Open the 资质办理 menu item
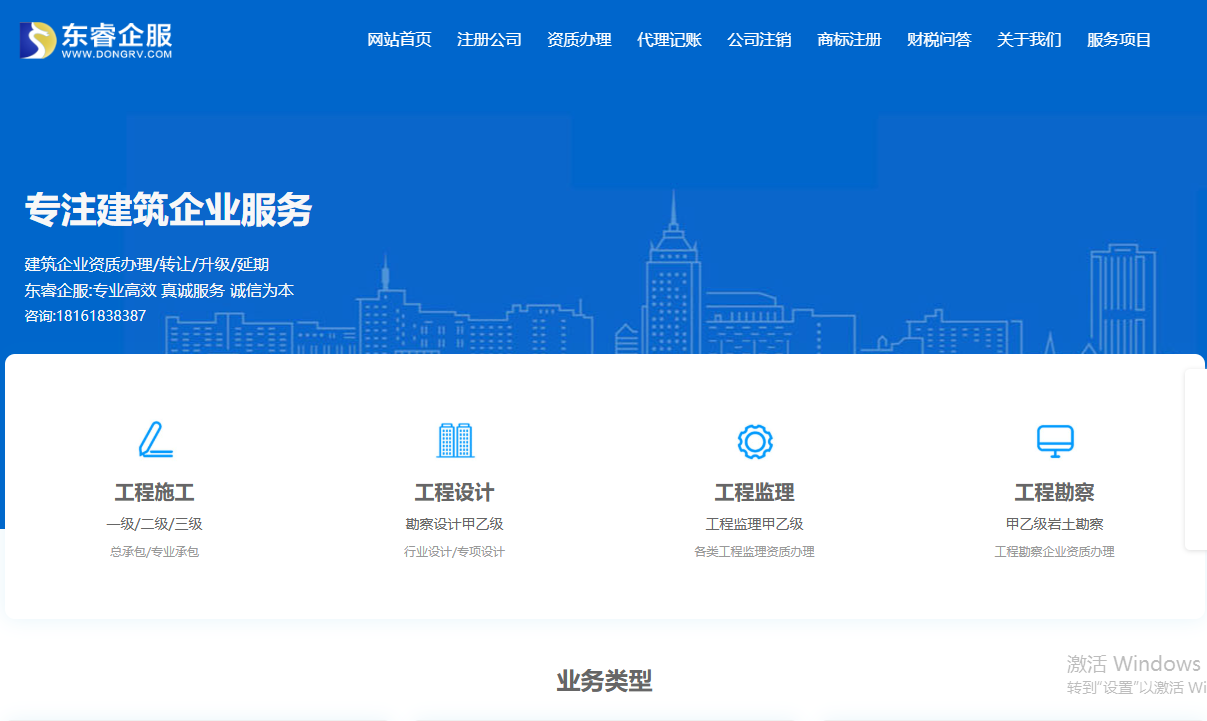This screenshot has height=721, width=1207. coord(579,40)
